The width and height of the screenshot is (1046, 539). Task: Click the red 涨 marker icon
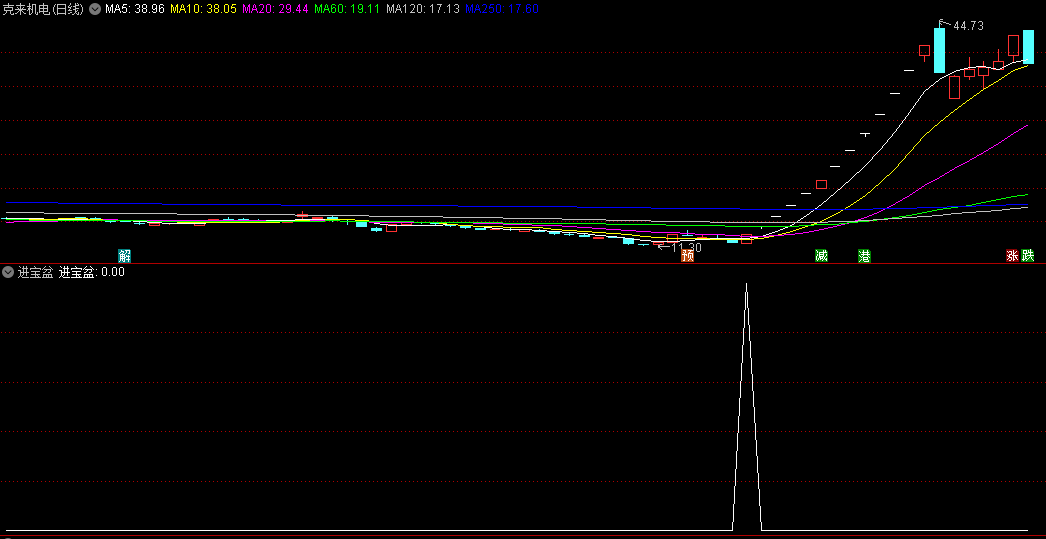point(1013,255)
